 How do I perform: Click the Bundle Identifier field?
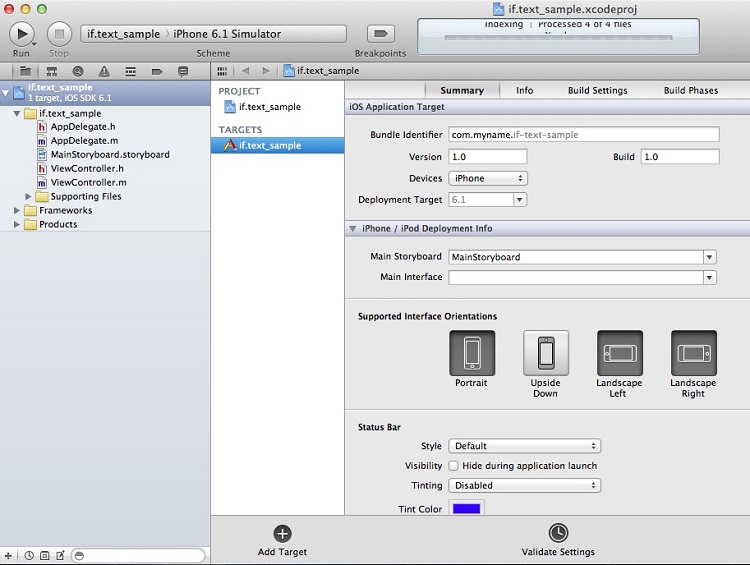(x=584, y=134)
